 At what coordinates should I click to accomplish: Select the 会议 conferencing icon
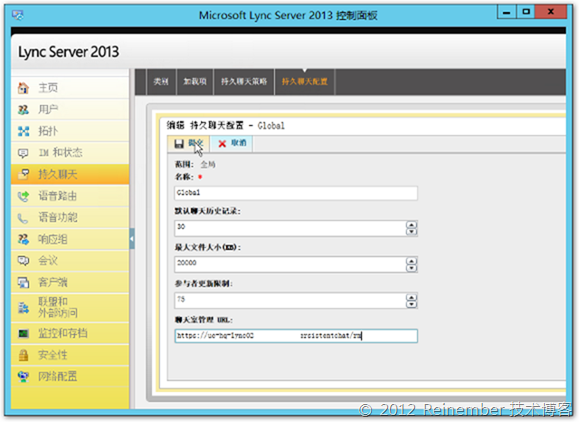click(23, 261)
